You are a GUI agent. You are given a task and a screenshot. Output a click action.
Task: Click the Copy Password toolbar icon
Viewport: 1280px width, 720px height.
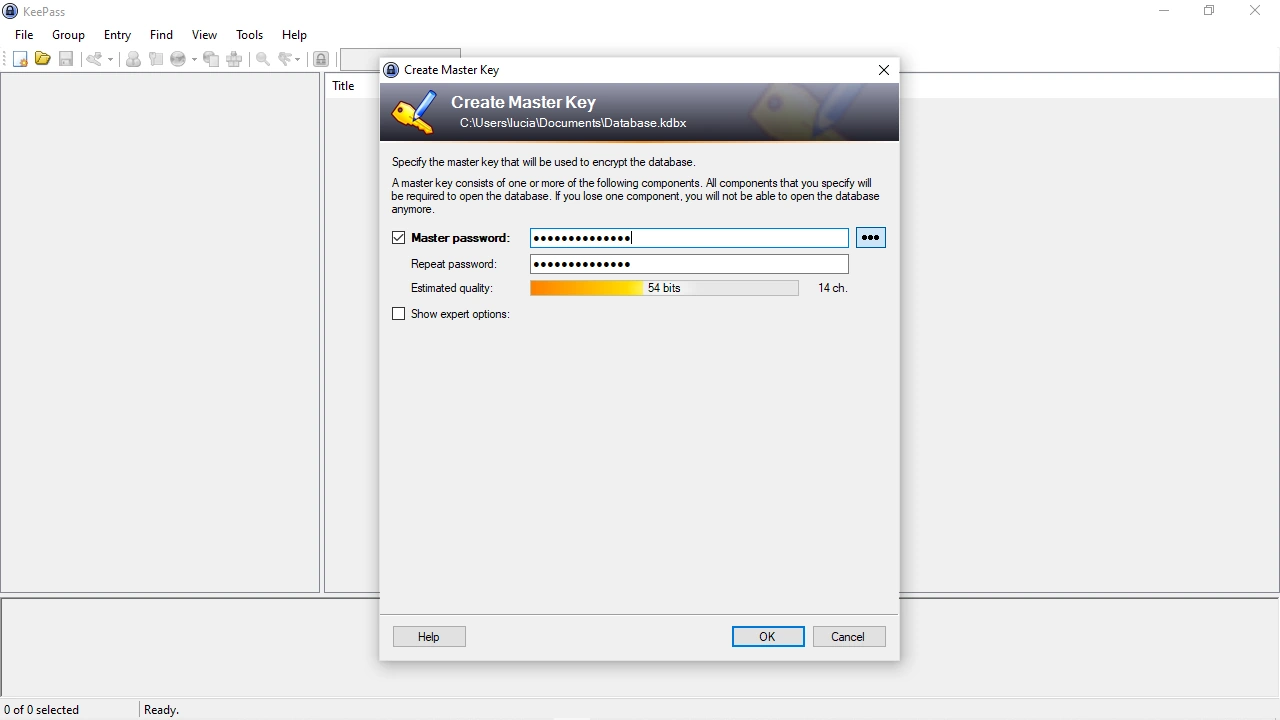tap(156, 59)
